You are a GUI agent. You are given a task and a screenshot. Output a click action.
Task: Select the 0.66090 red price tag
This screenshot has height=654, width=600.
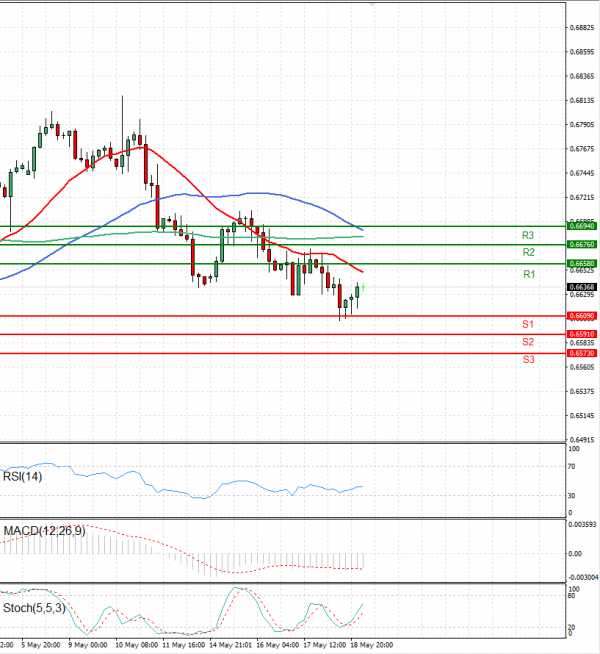click(582, 316)
